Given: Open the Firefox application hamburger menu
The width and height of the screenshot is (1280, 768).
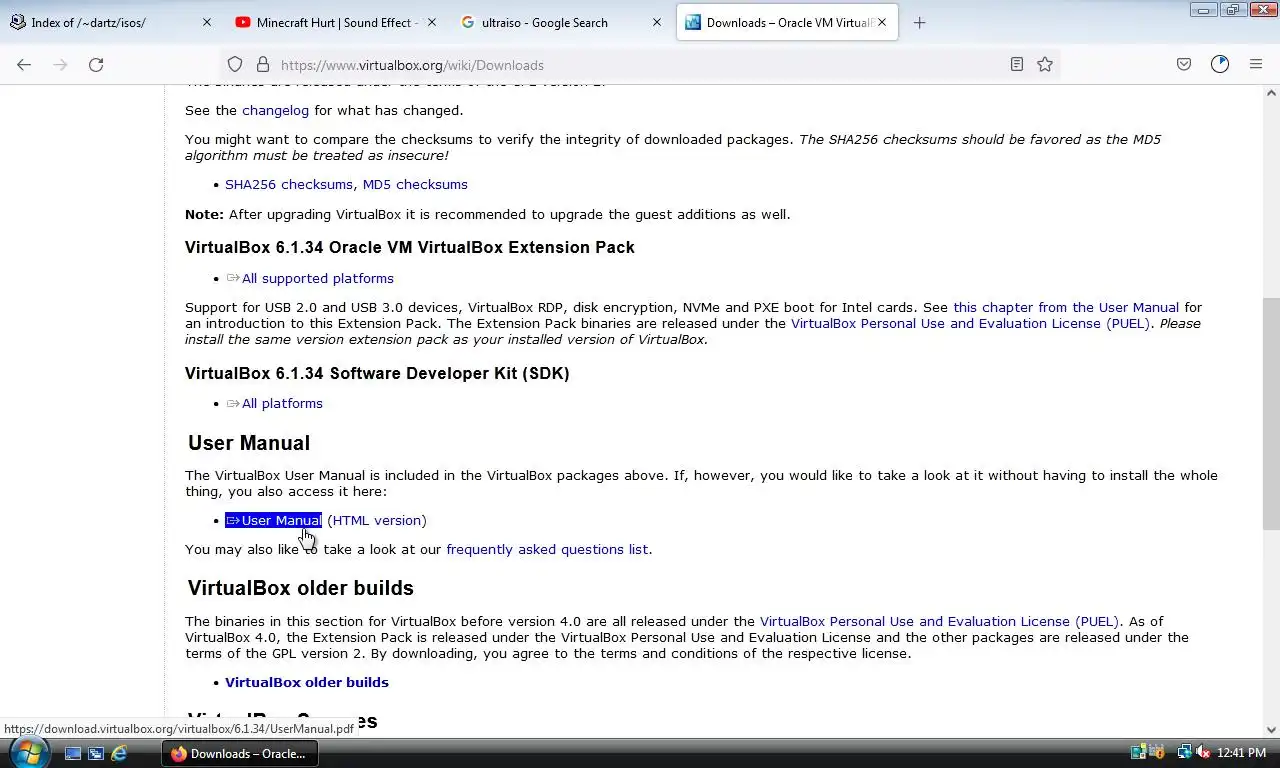Looking at the screenshot, I should (x=1256, y=64).
